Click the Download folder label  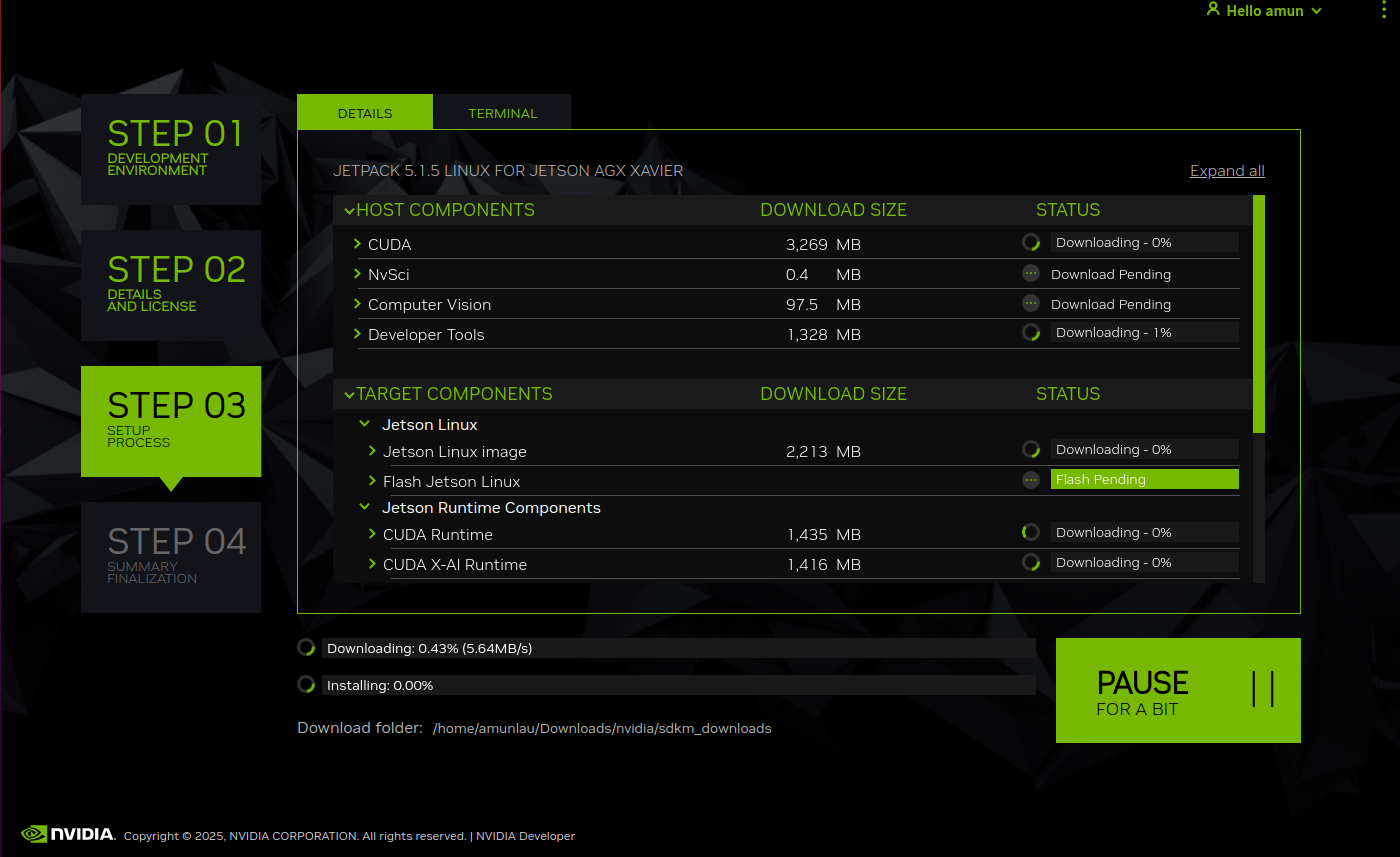360,728
